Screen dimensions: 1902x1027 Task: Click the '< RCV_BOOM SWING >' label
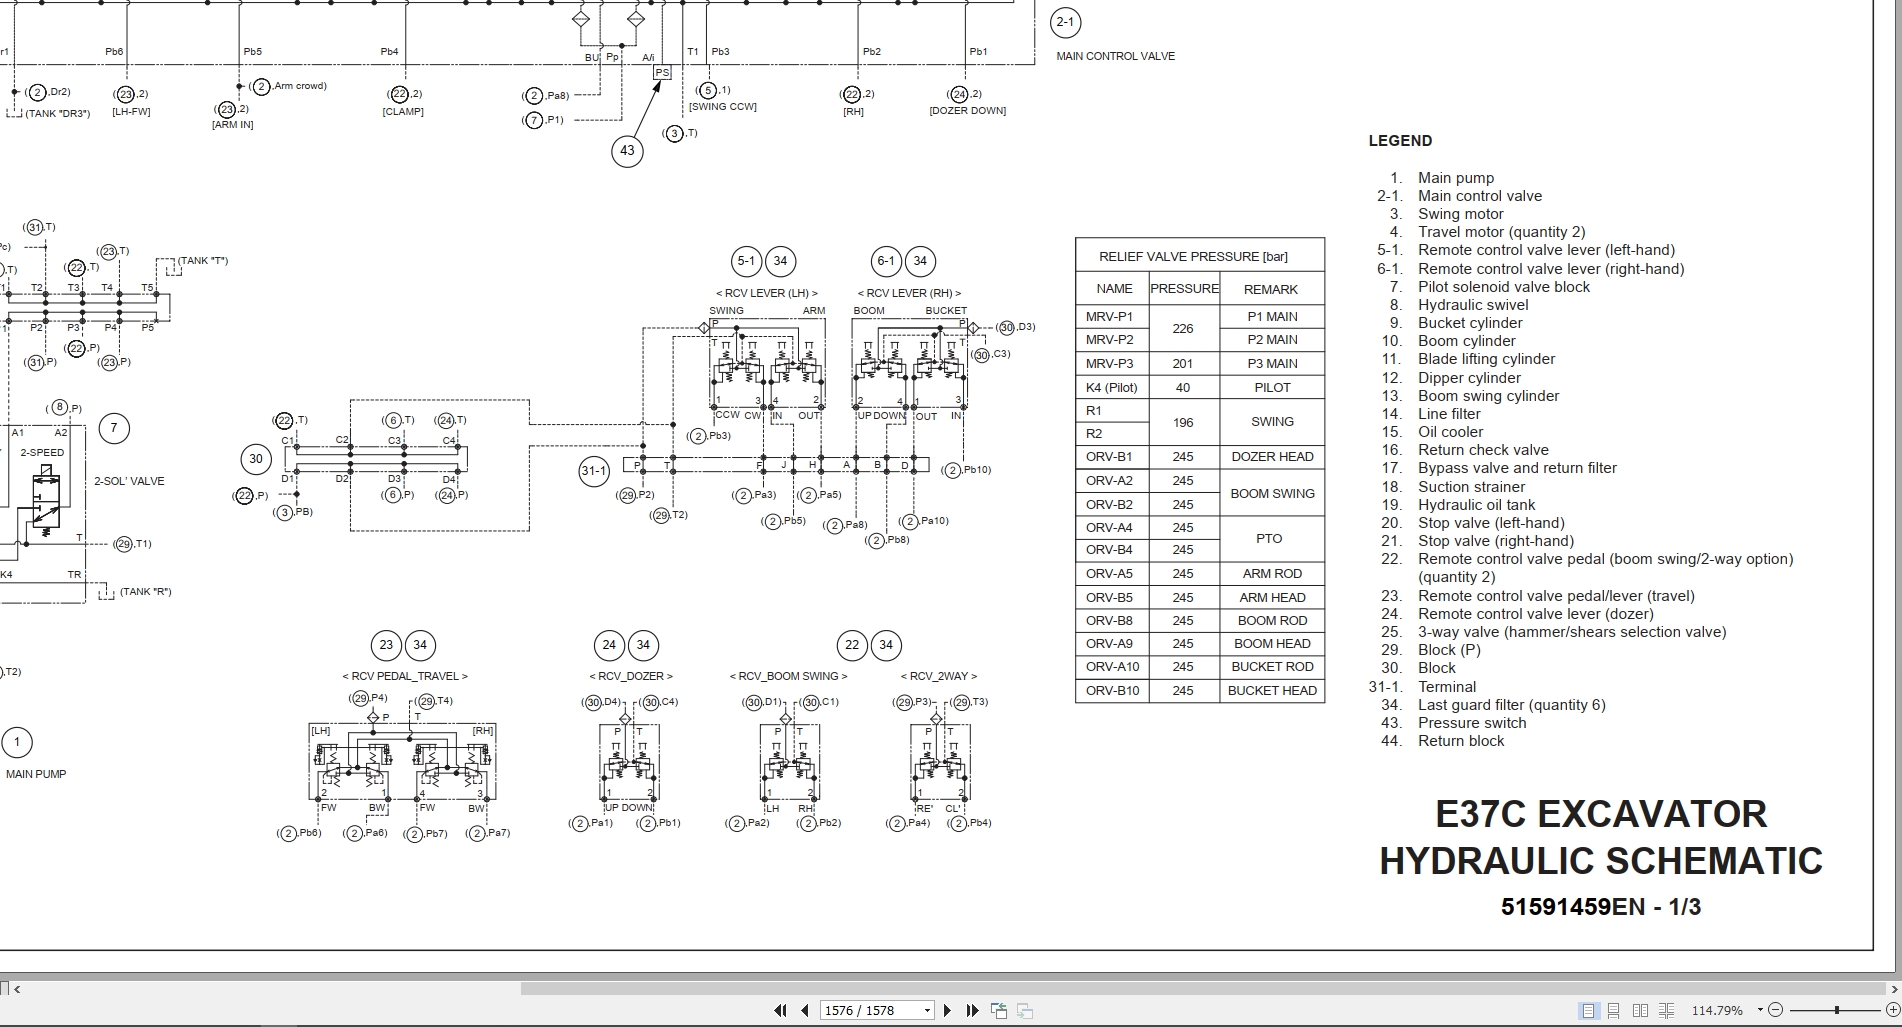[788, 676]
